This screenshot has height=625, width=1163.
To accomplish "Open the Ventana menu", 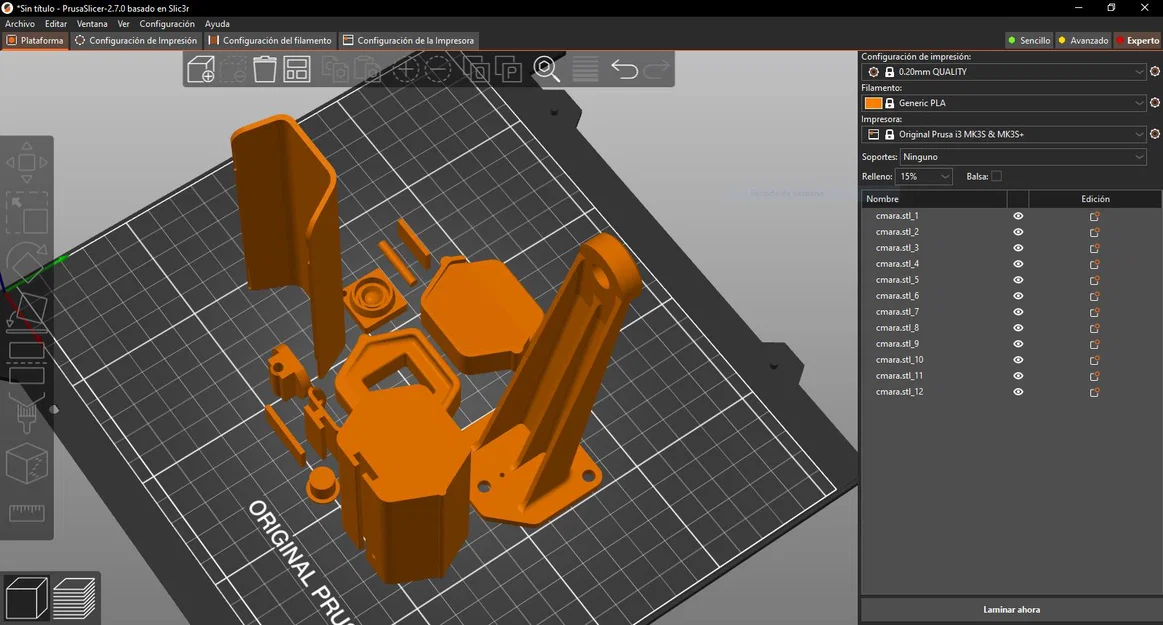I will 92,24.
